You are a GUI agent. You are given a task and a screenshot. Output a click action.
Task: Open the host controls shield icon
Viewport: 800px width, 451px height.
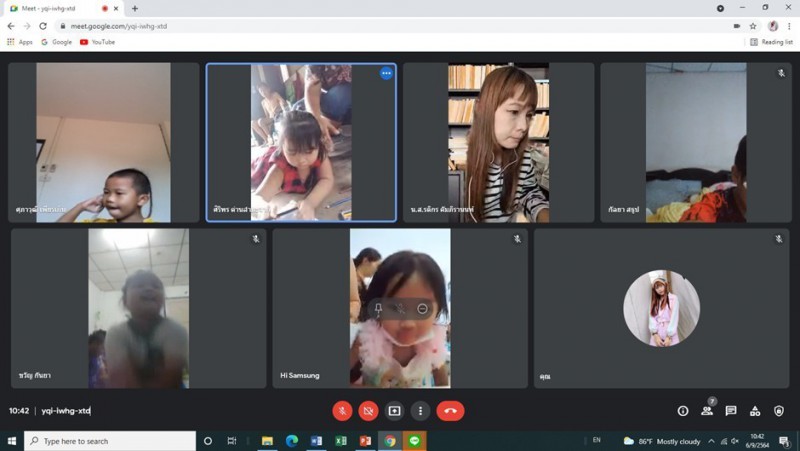tap(779, 410)
